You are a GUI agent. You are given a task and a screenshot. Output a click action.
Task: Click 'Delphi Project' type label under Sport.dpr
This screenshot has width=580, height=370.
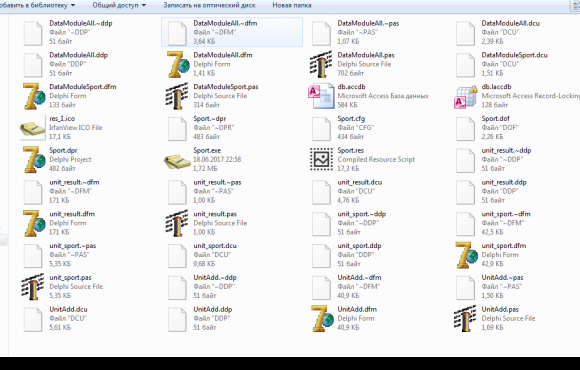click(70, 159)
